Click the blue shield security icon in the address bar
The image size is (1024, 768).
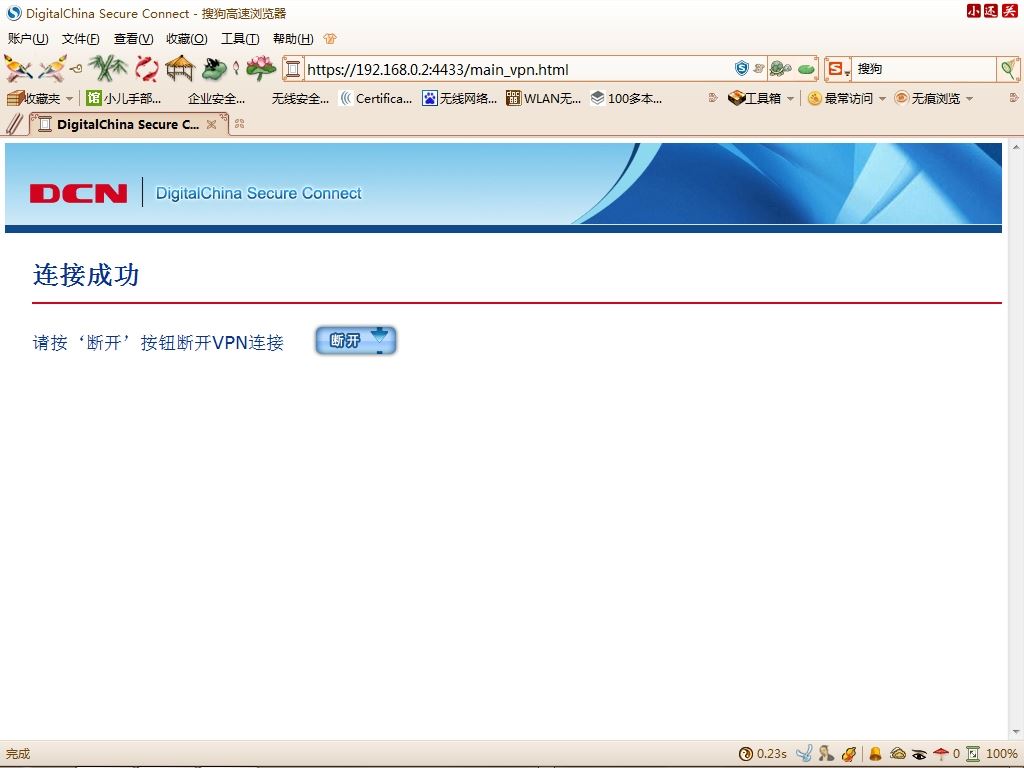pyautogui.click(x=741, y=68)
